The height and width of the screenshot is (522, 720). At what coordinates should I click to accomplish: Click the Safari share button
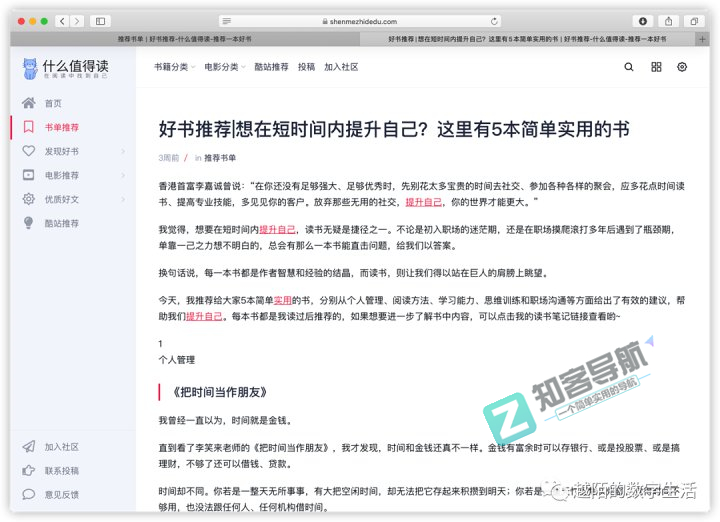(x=669, y=21)
